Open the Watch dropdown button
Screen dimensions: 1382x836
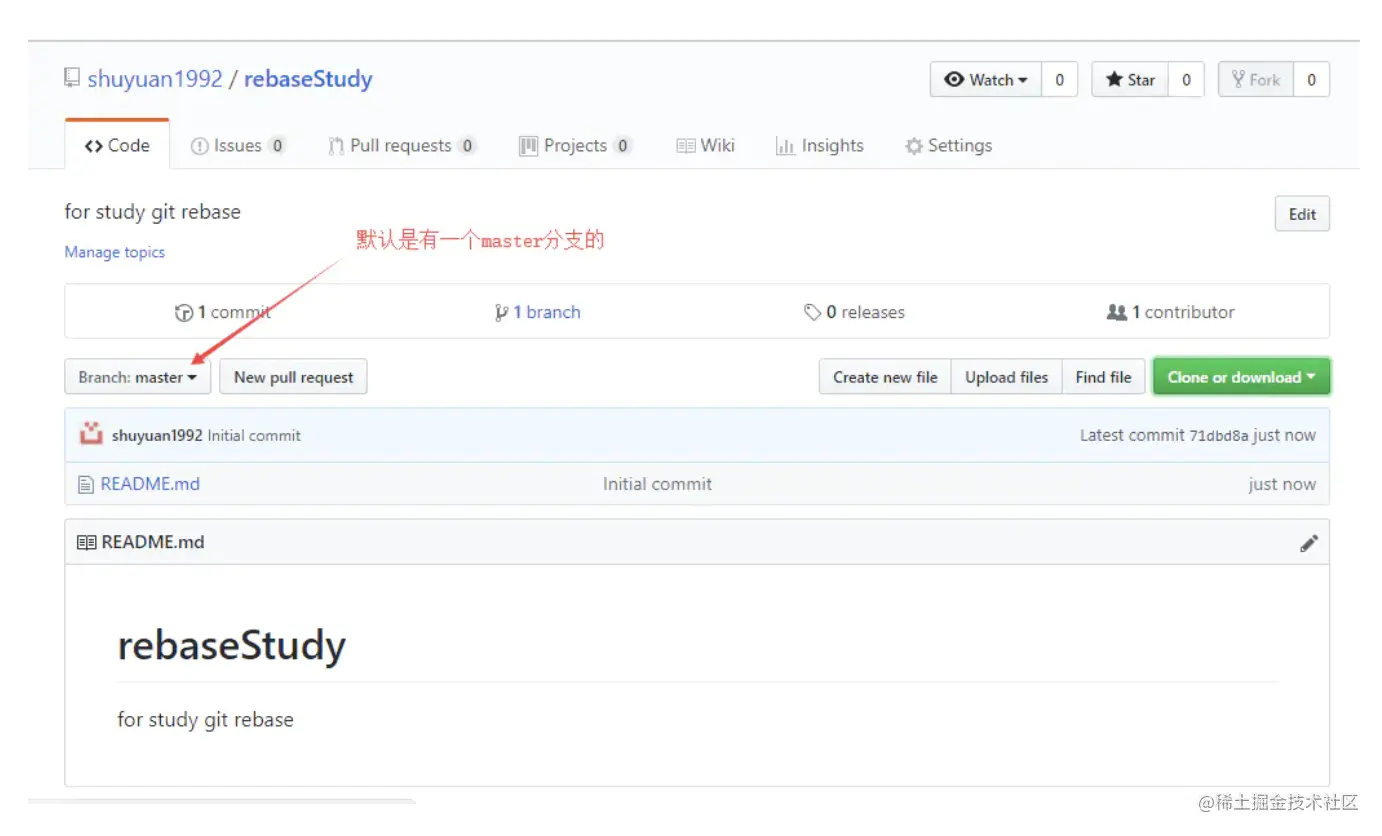[x=986, y=80]
